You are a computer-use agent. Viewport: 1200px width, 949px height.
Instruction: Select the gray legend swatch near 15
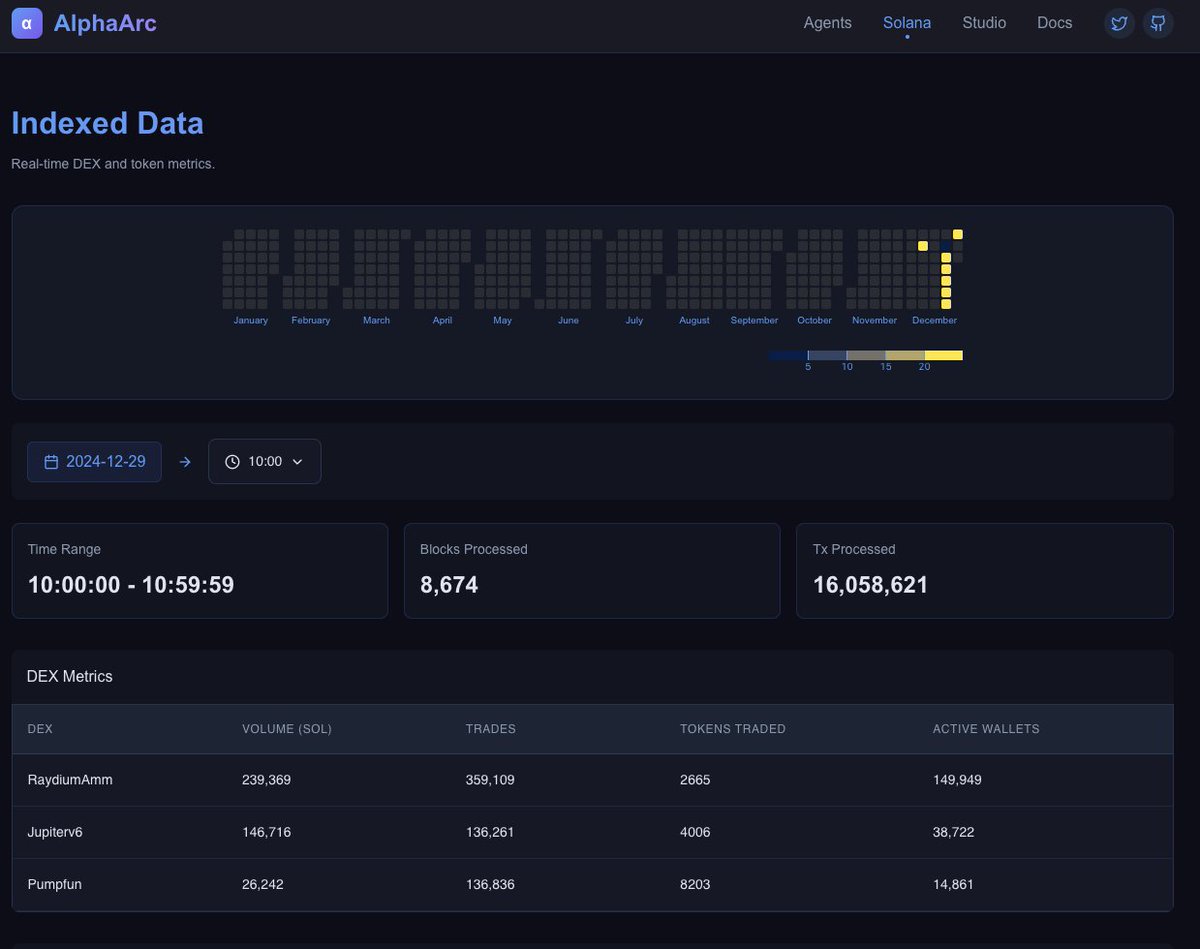click(866, 355)
